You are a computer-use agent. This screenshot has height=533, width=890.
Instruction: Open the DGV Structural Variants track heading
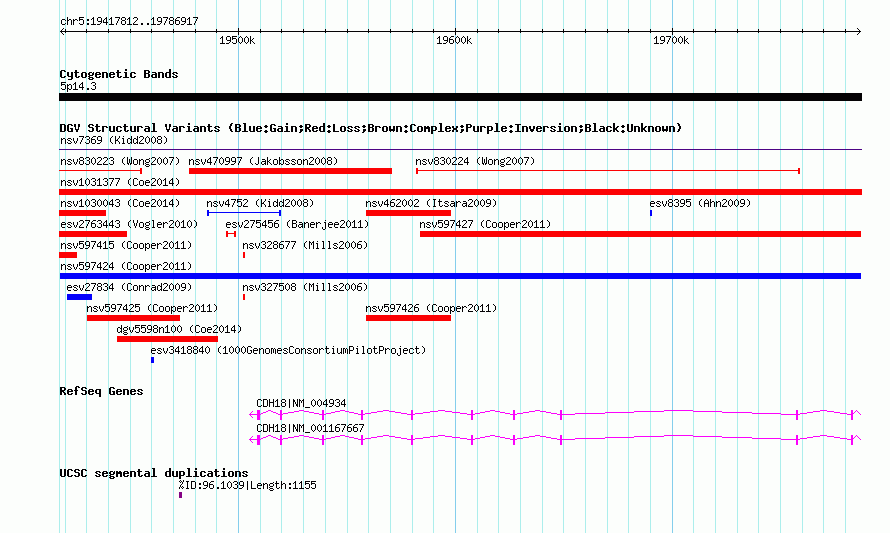tap(371, 128)
